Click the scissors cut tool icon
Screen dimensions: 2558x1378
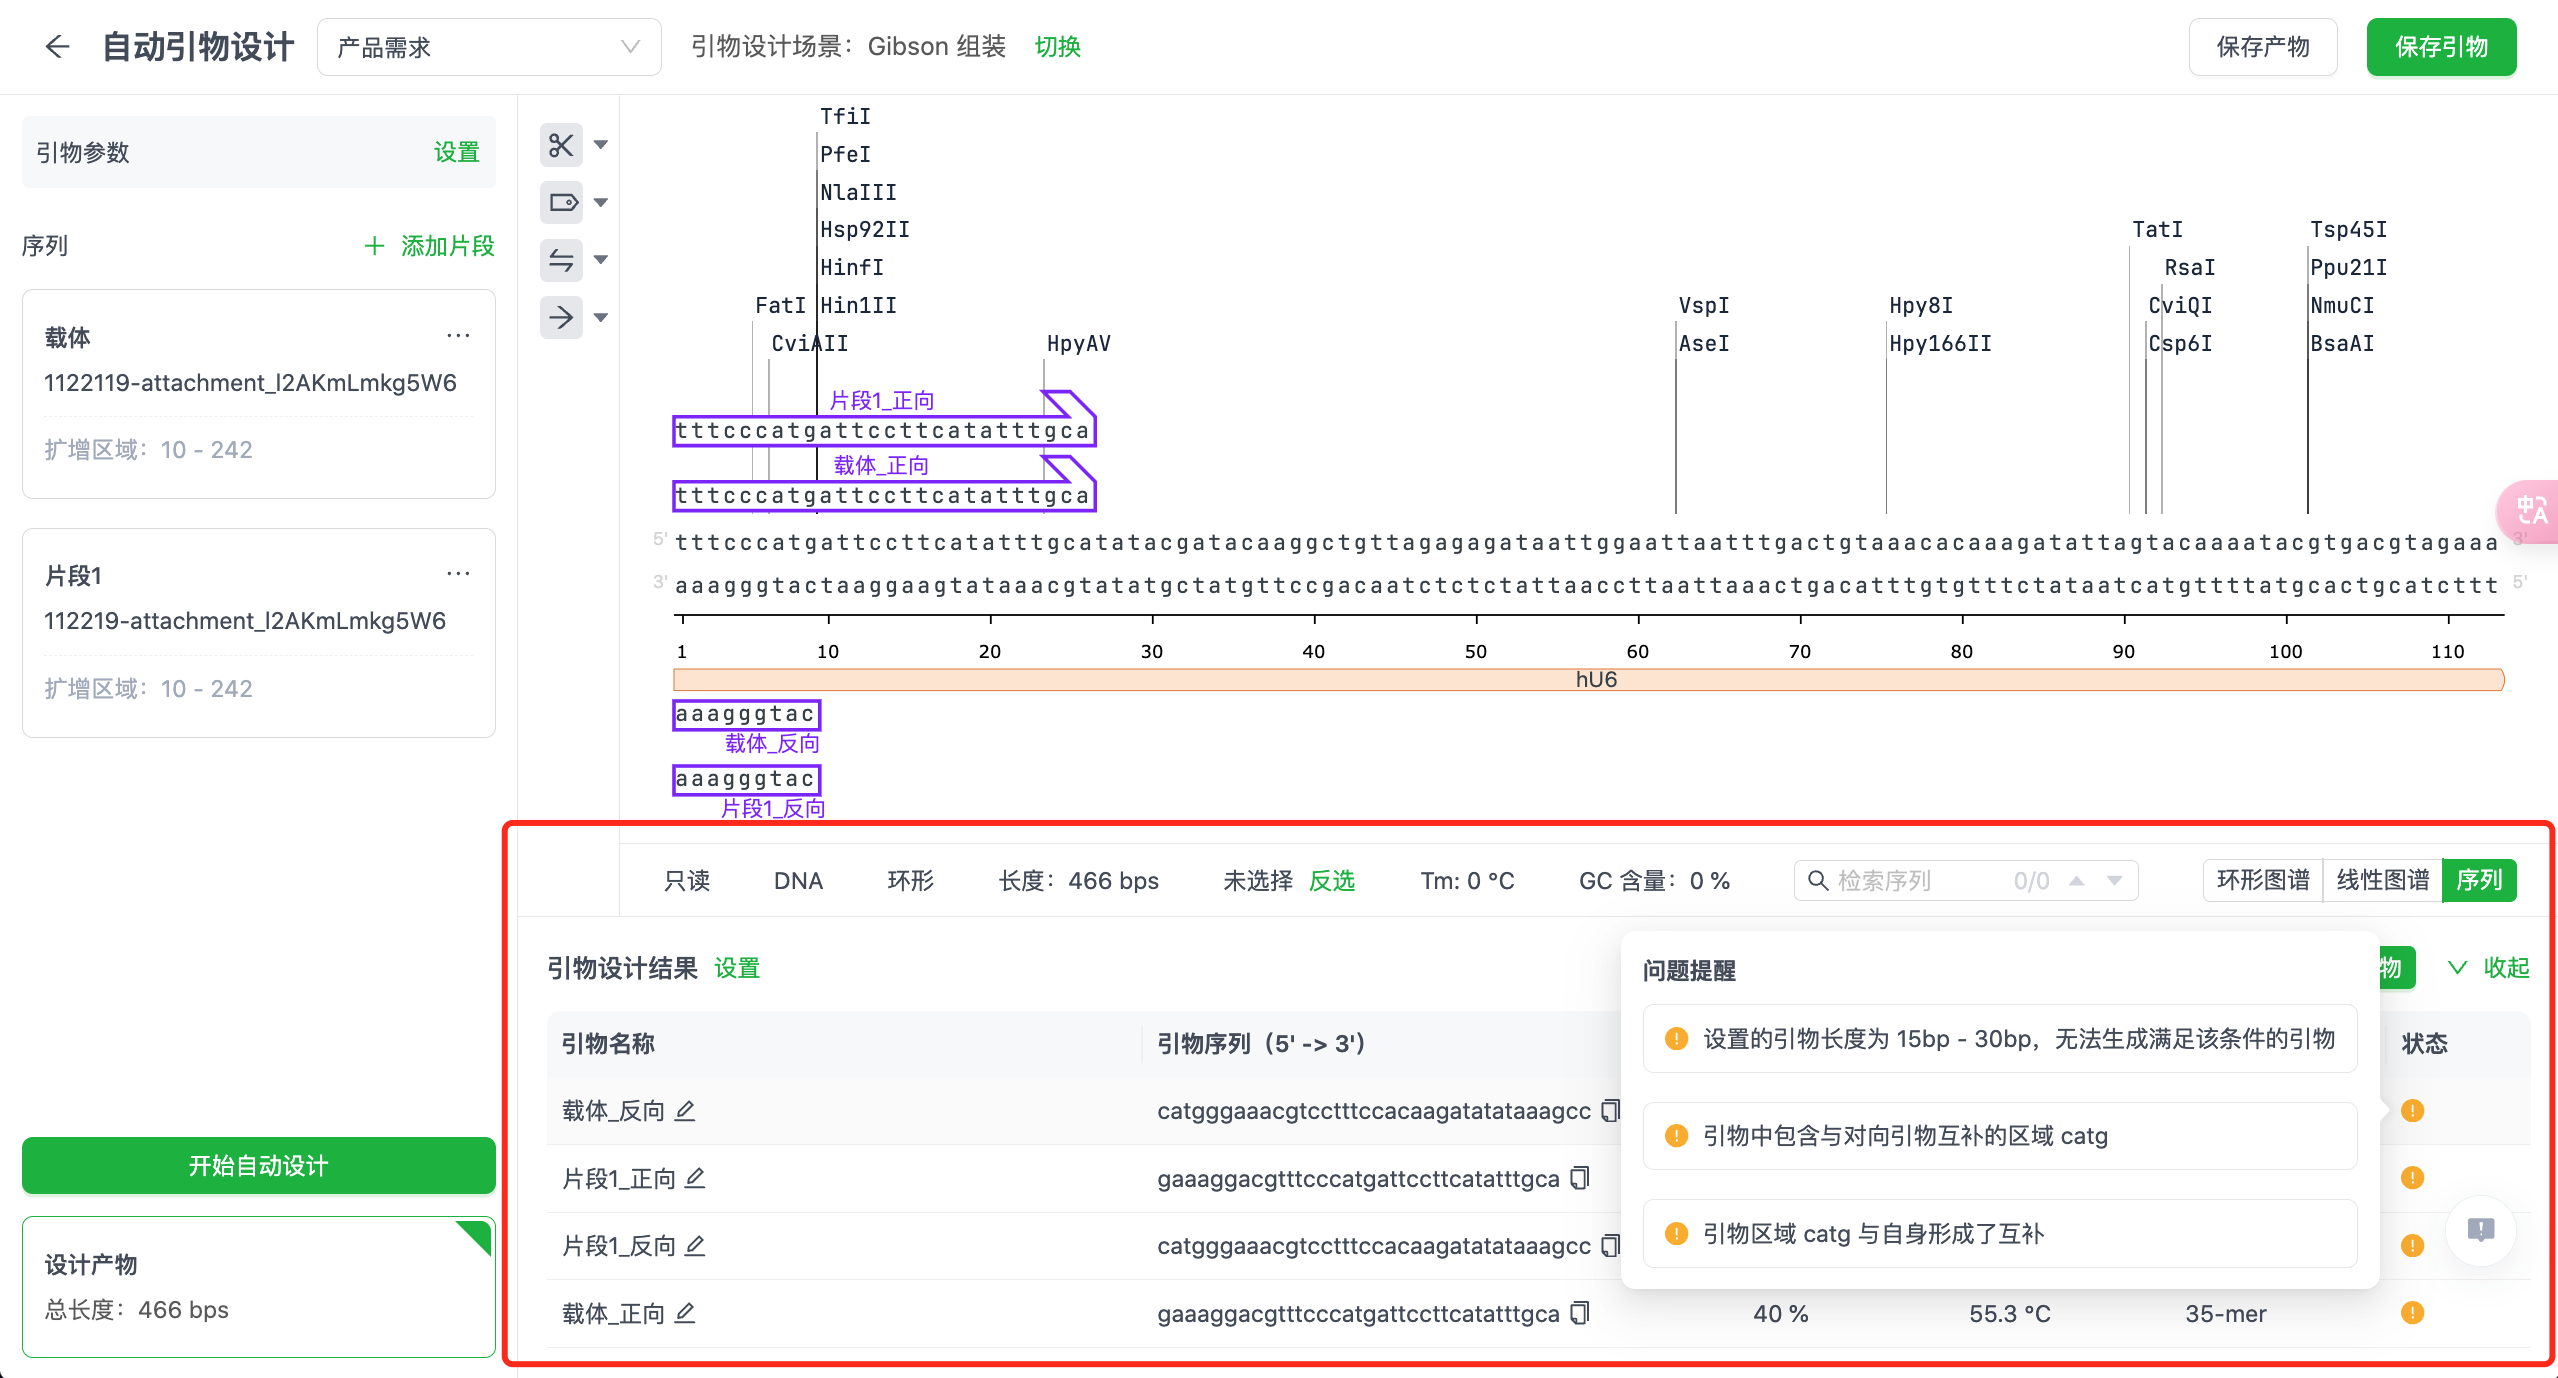pyautogui.click(x=561, y=145)
